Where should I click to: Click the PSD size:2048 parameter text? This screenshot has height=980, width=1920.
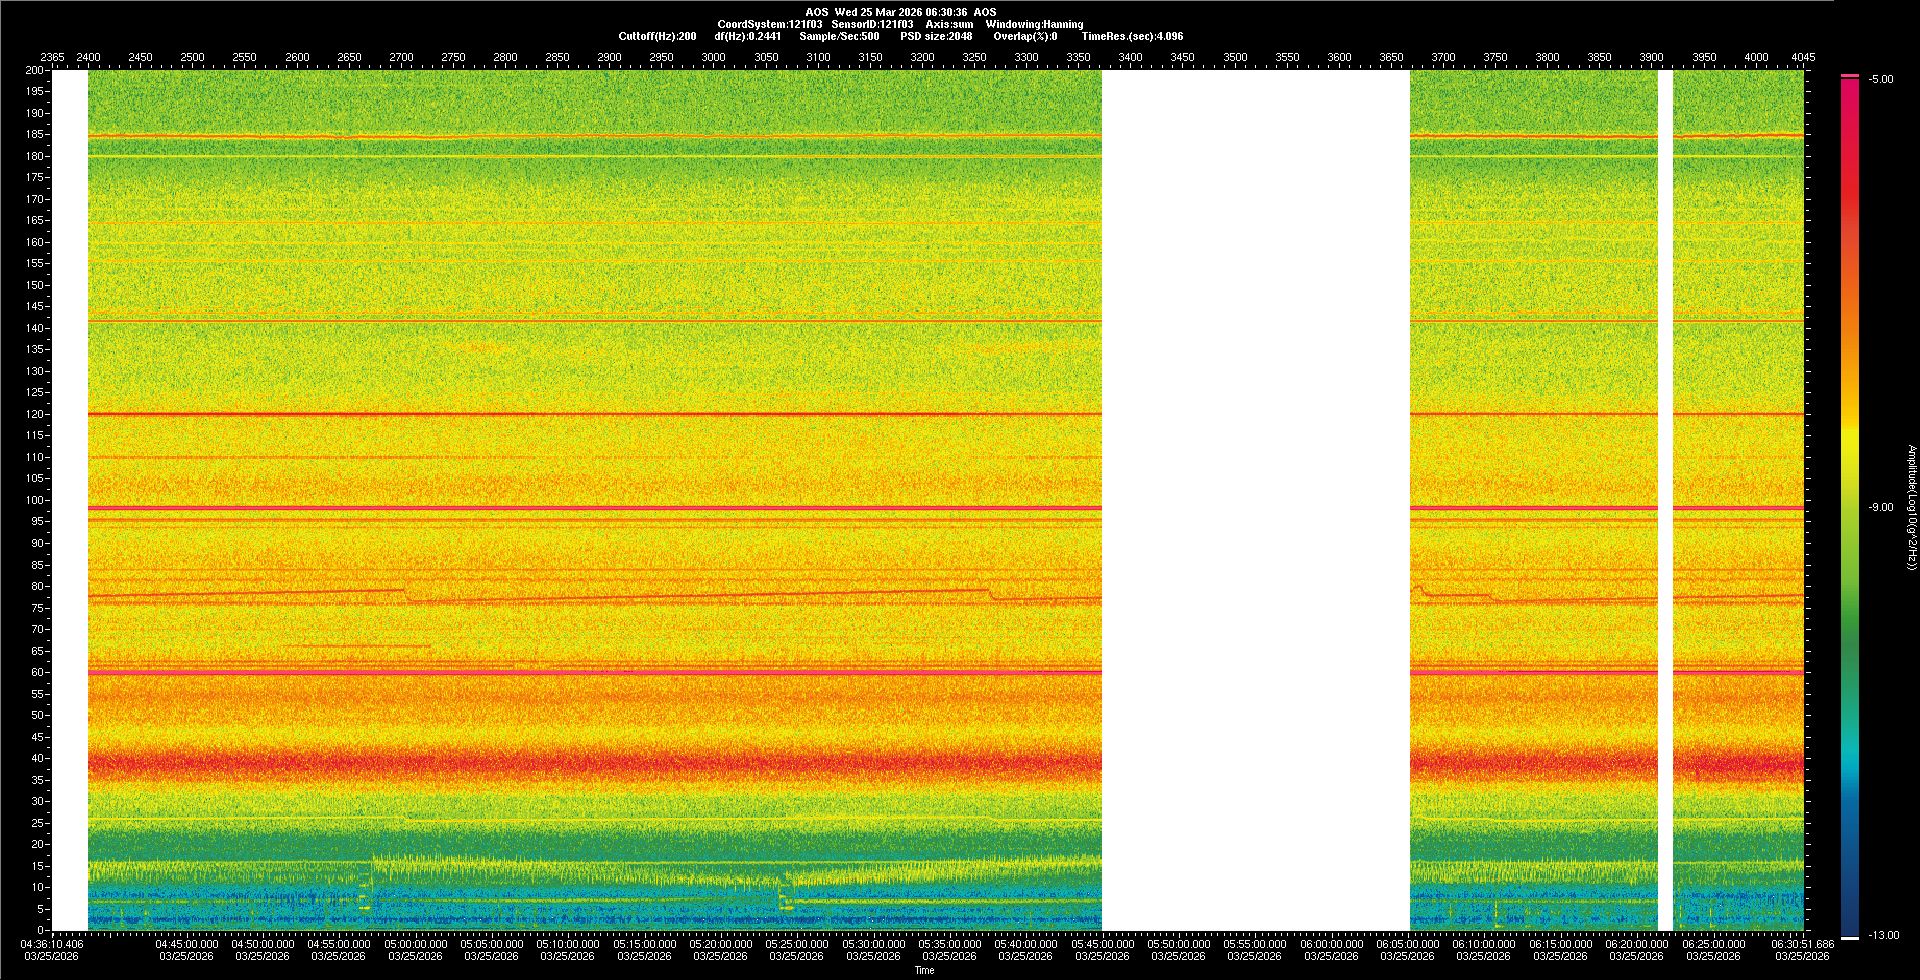936,36
